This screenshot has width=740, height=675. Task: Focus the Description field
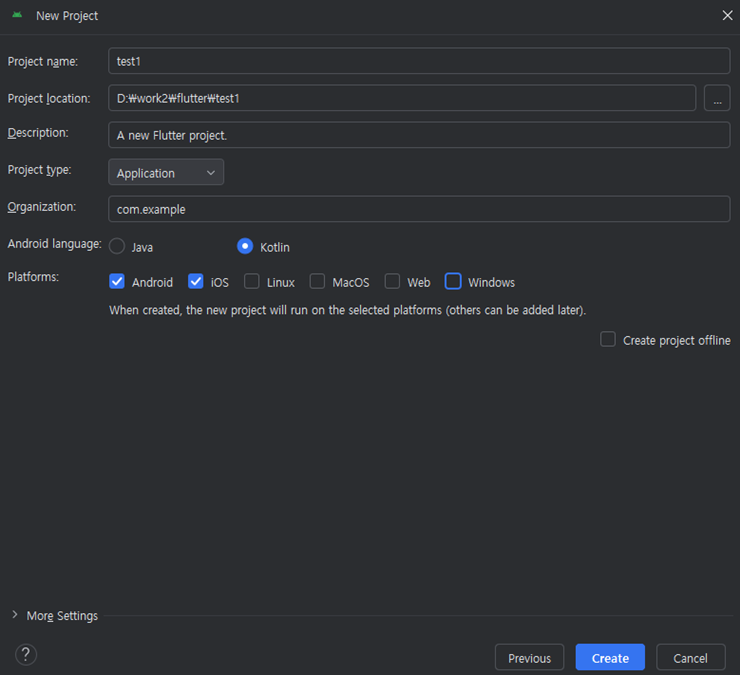pos(419,135)
